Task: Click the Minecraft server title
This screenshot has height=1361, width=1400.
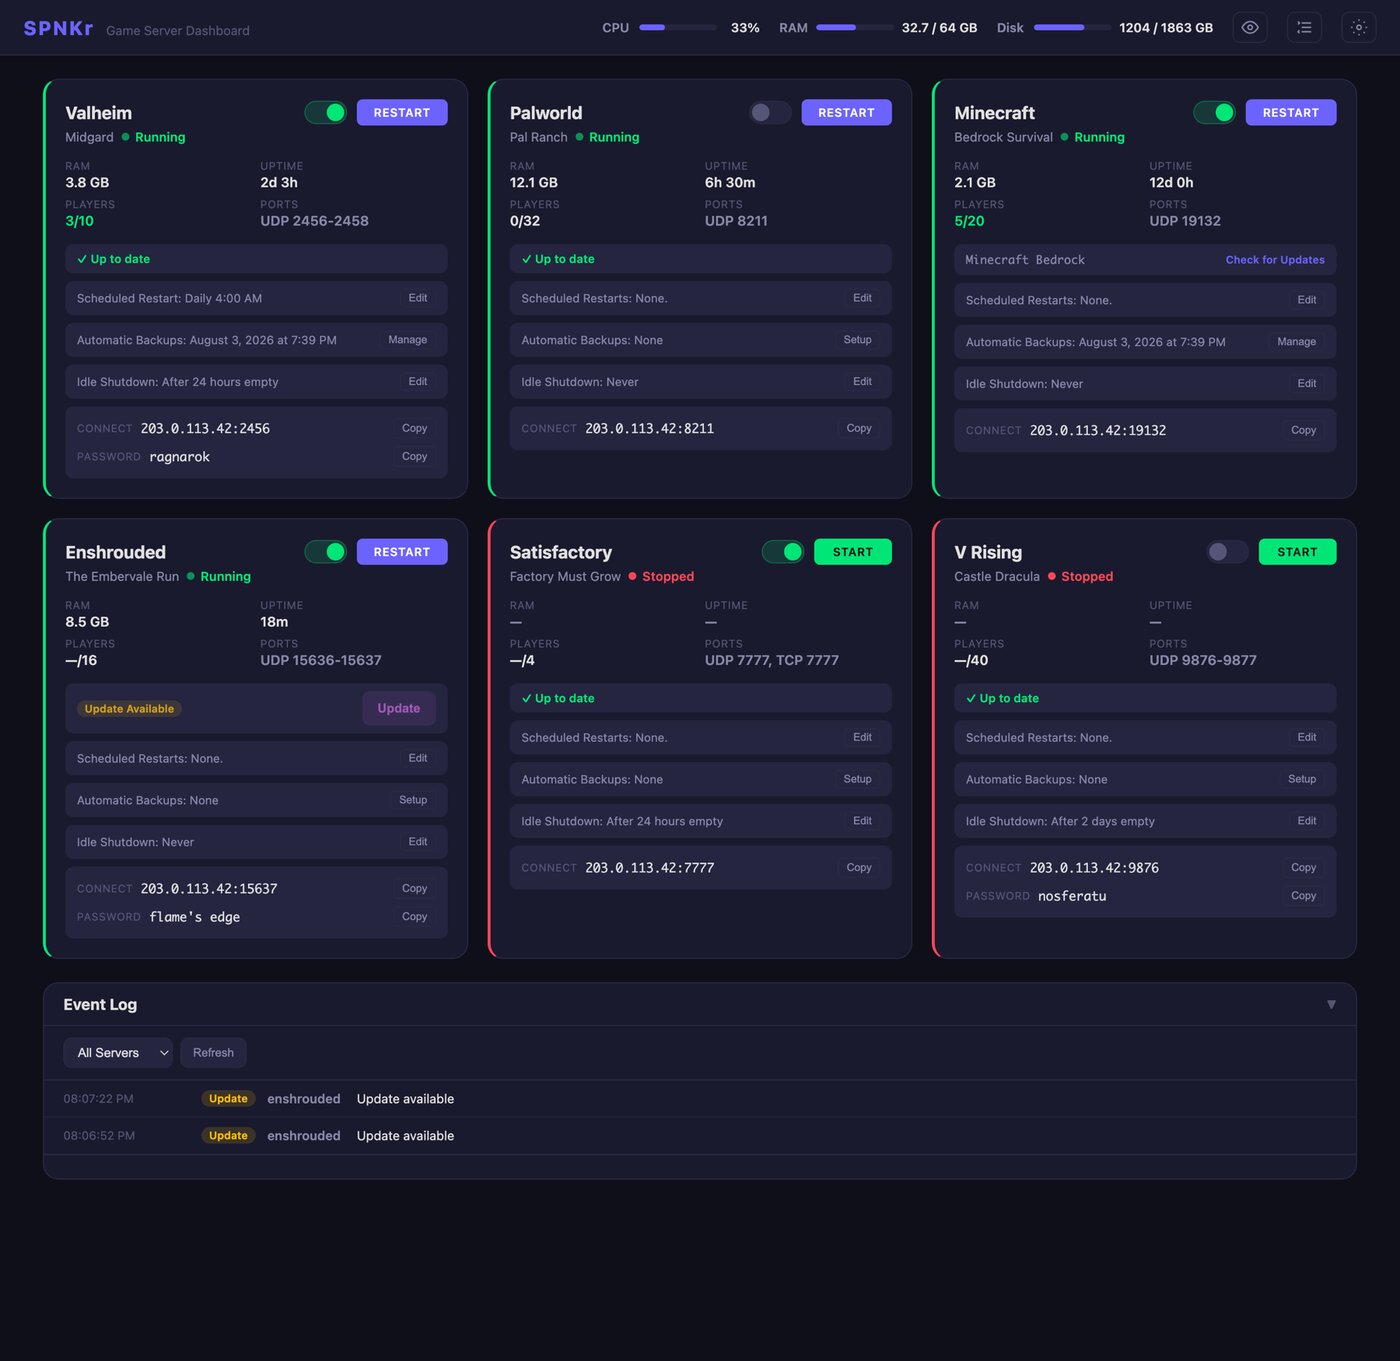Action: point(994,113)
